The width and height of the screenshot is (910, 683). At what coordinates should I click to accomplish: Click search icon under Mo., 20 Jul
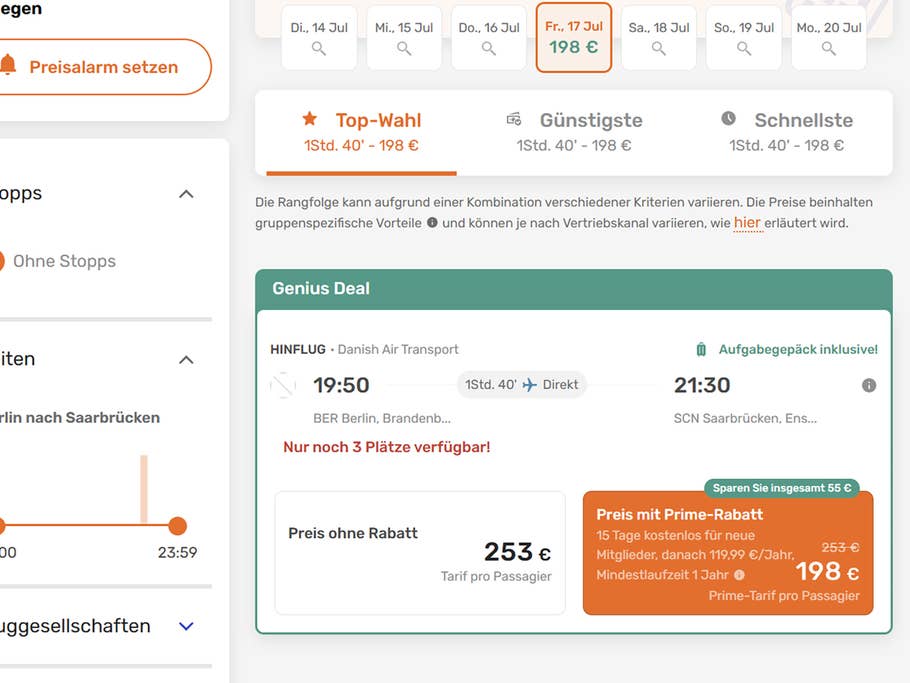(x=829, y=48)
